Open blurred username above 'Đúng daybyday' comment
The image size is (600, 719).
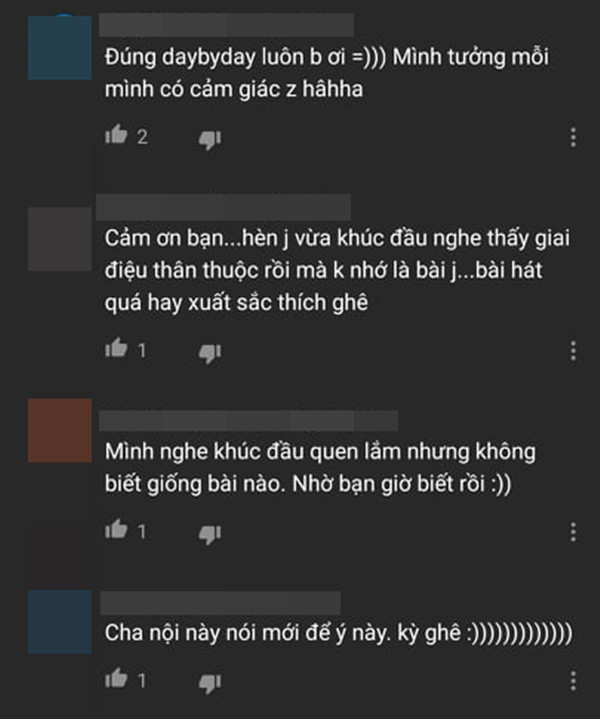tap(226, 25)
